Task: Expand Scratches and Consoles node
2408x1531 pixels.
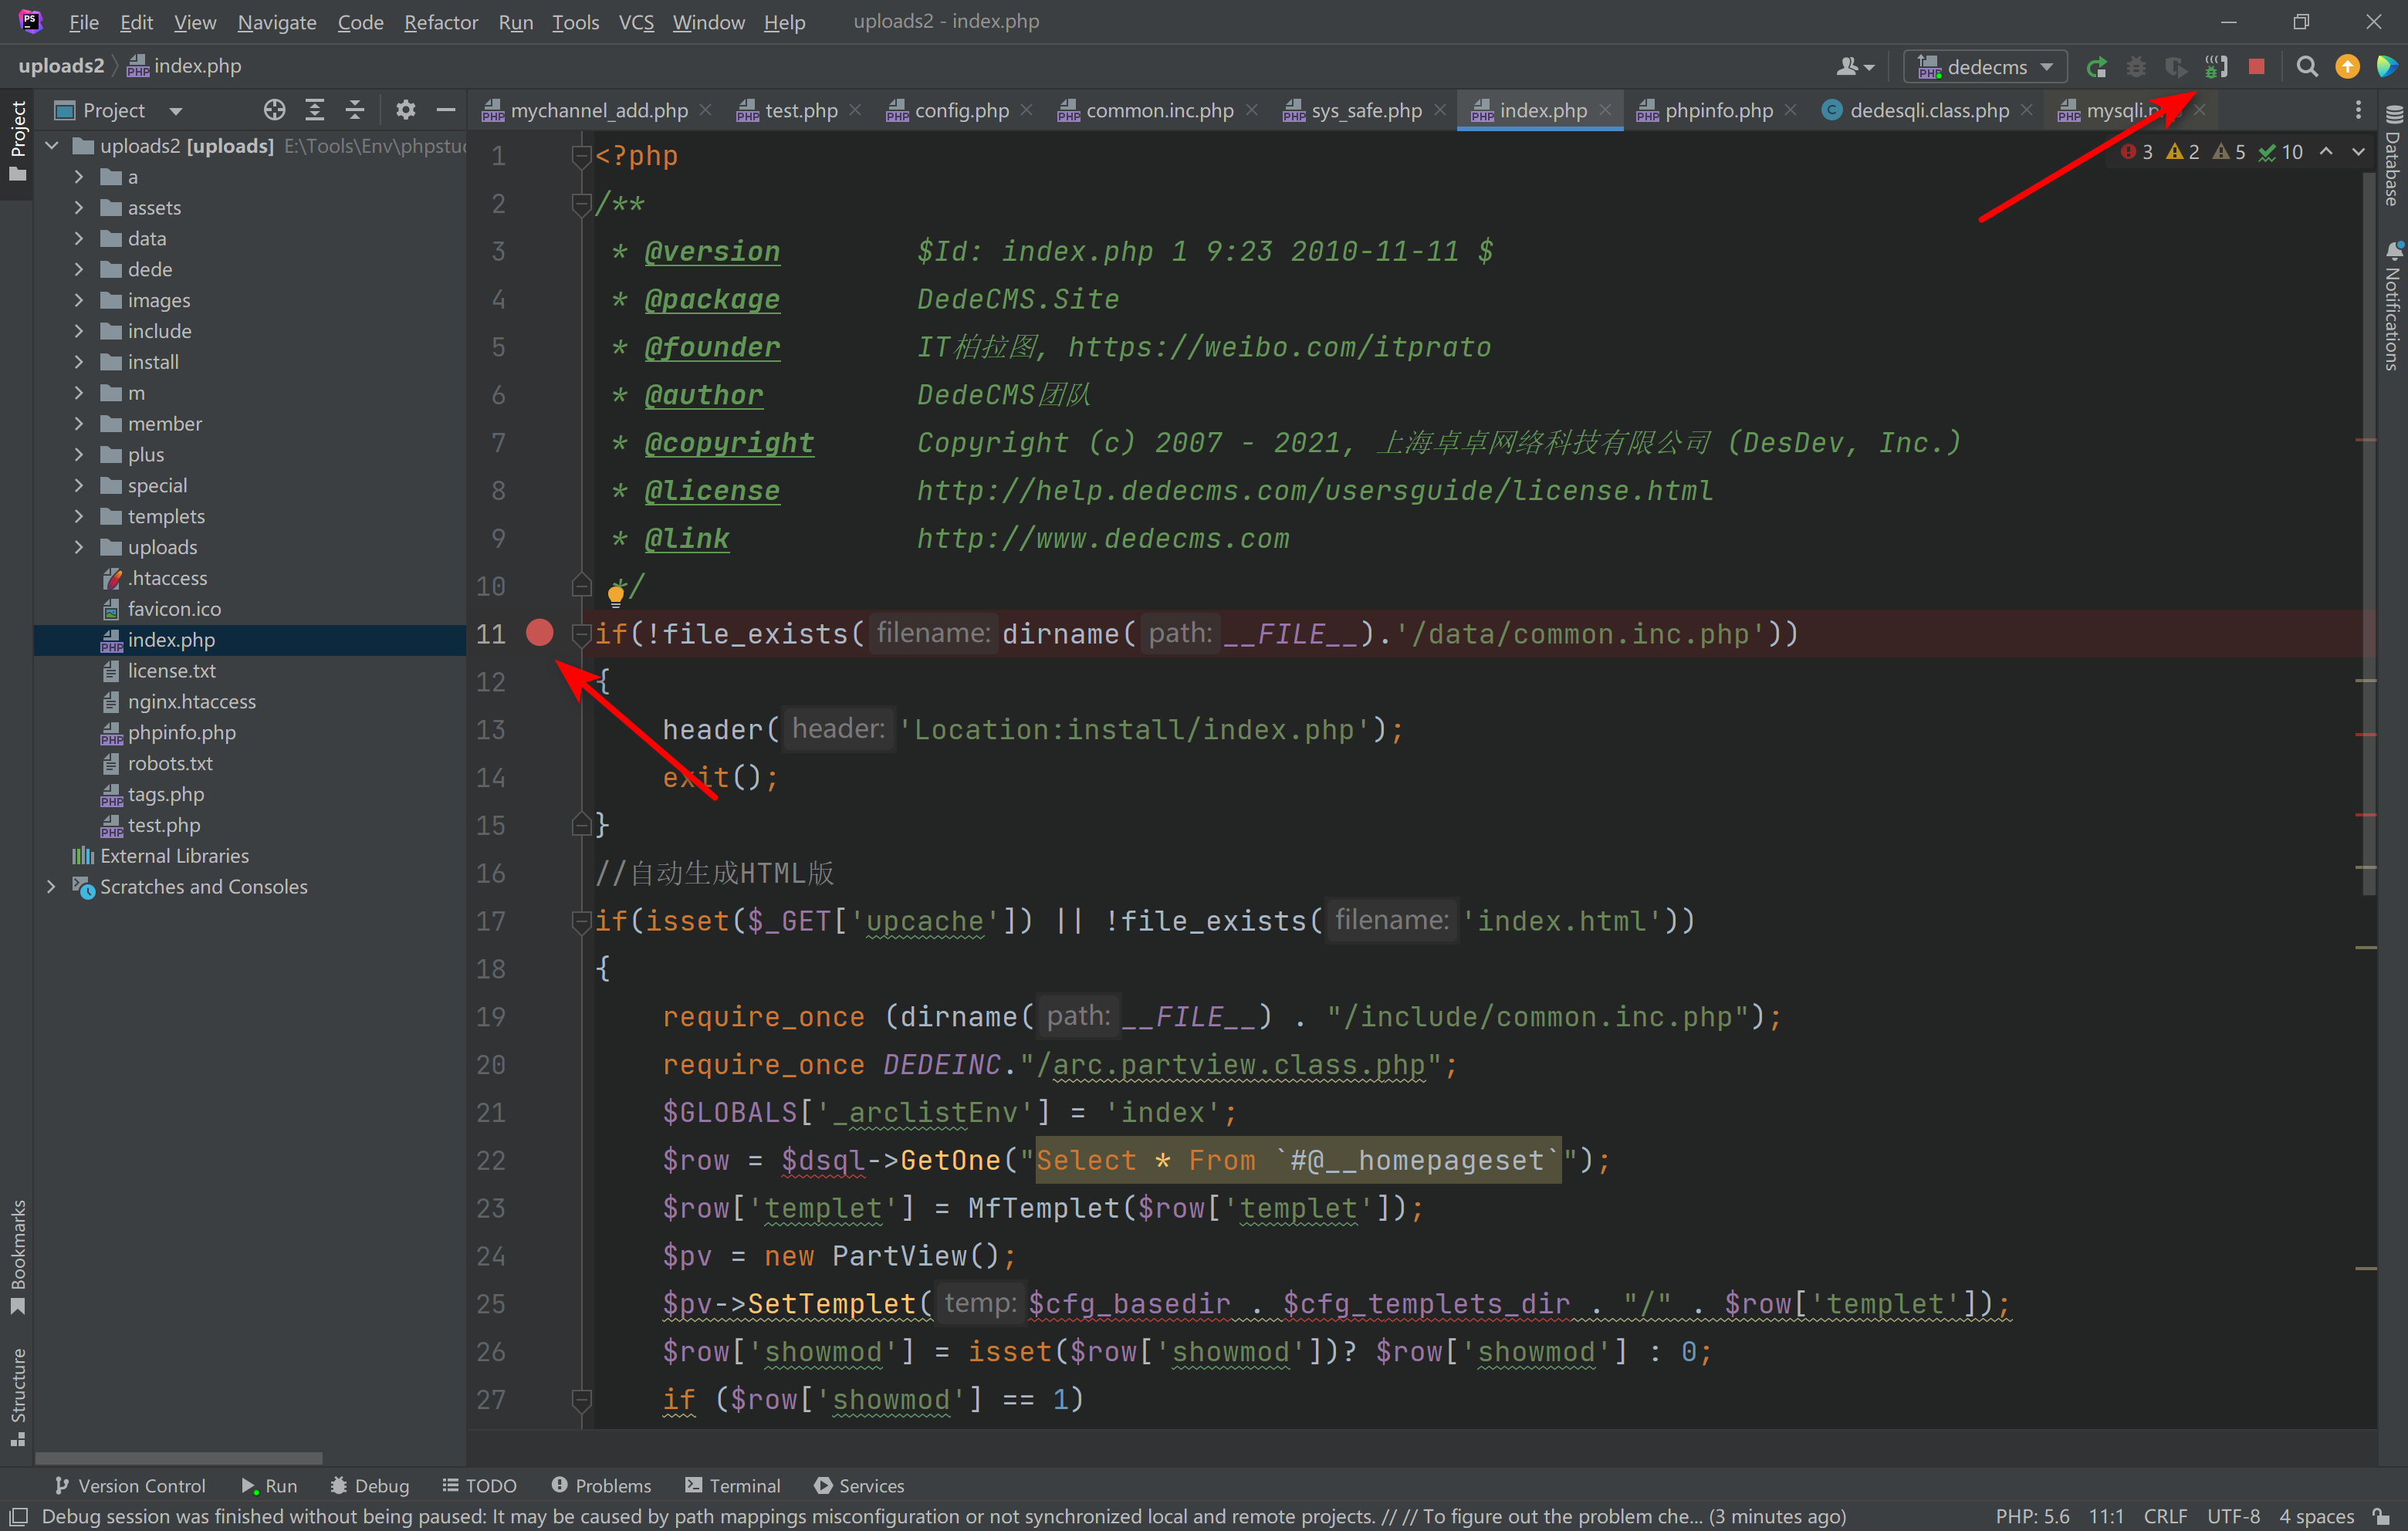Action: coord(52,886)
